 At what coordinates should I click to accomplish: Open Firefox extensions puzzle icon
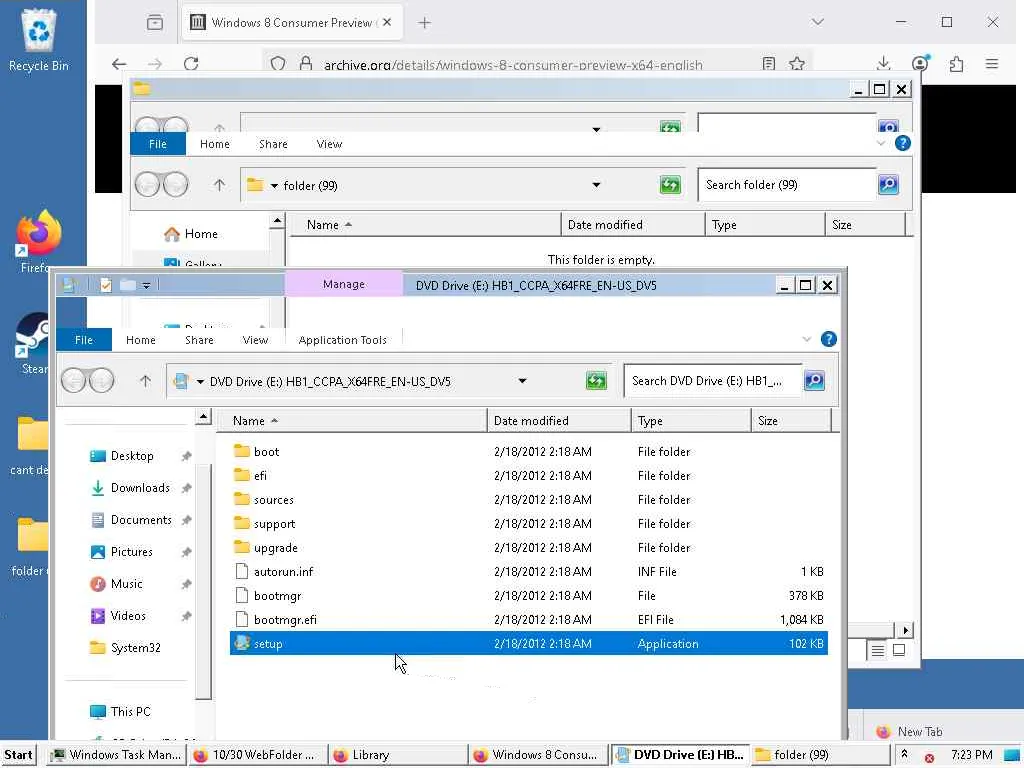pyautogui.click(x=956, y=63)
